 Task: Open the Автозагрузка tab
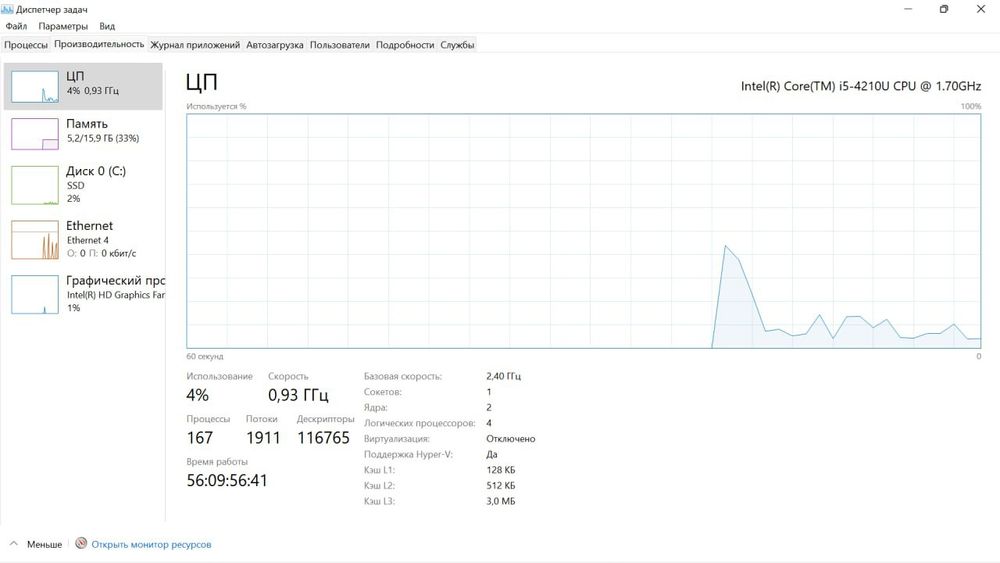(275, 45)
